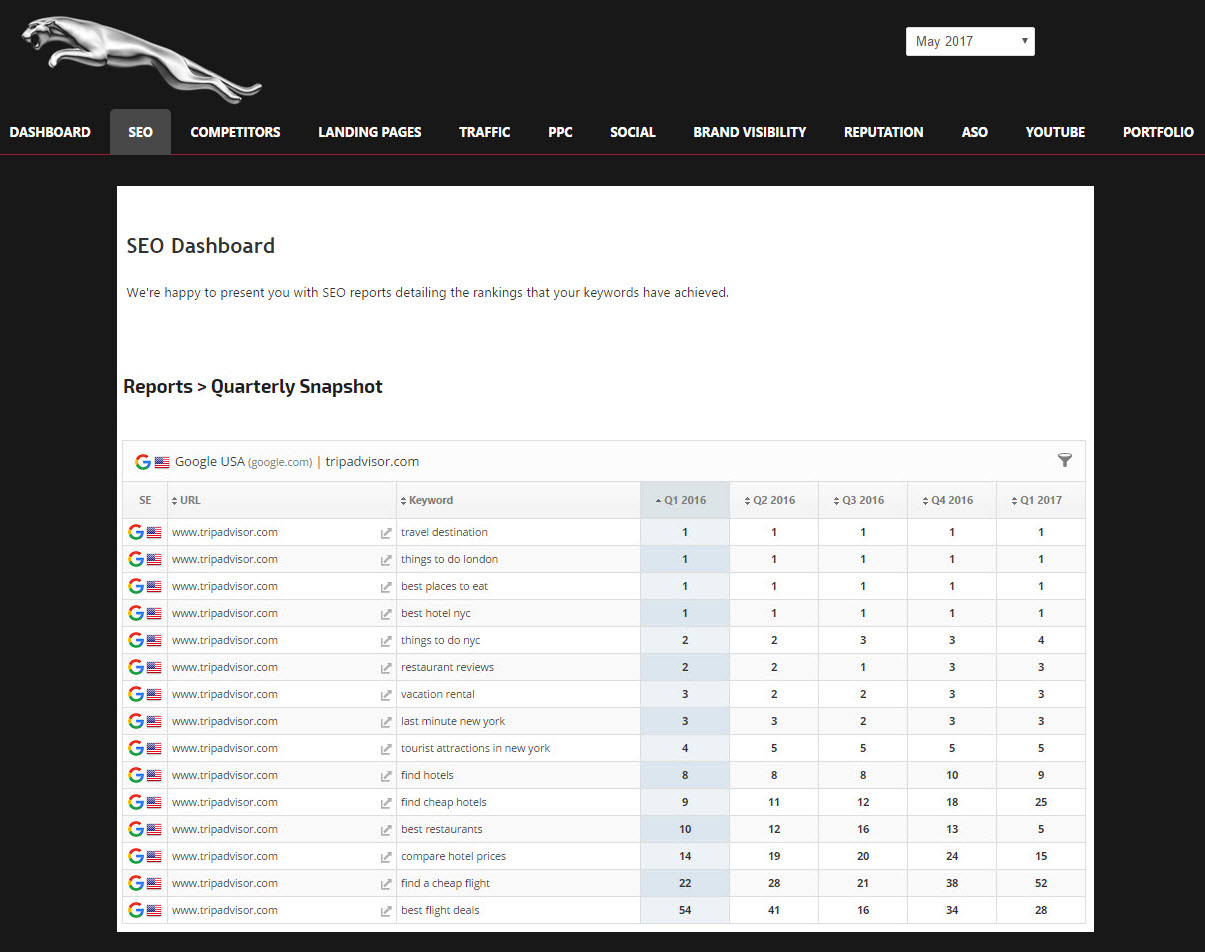1205x952 pixels.
Task: Sort table by URL column header
Action: (190, 500)
